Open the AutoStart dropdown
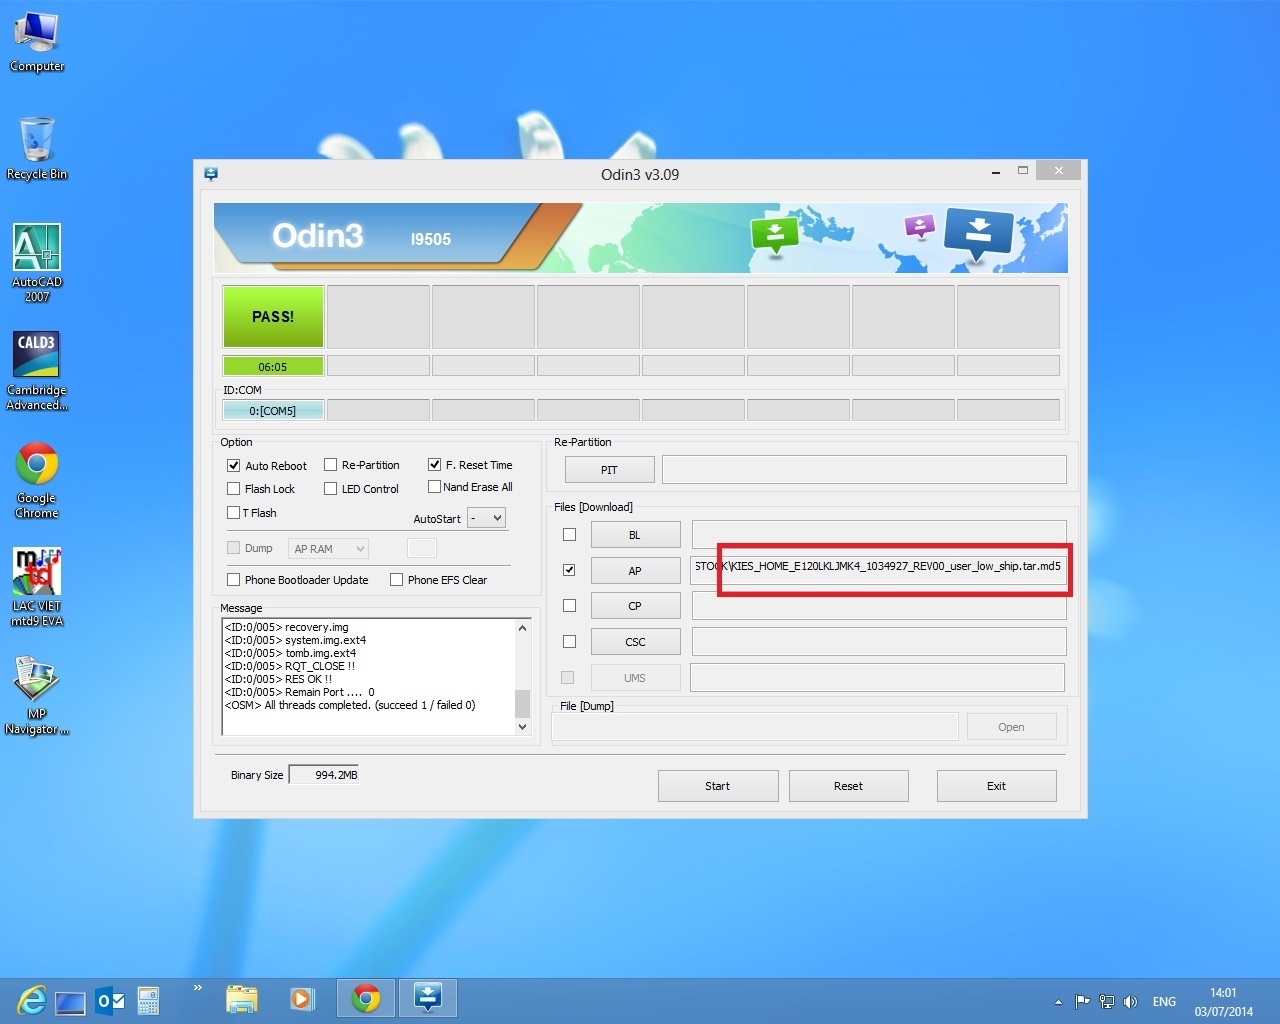The image size is (1280, 1024). coord(487,518)
